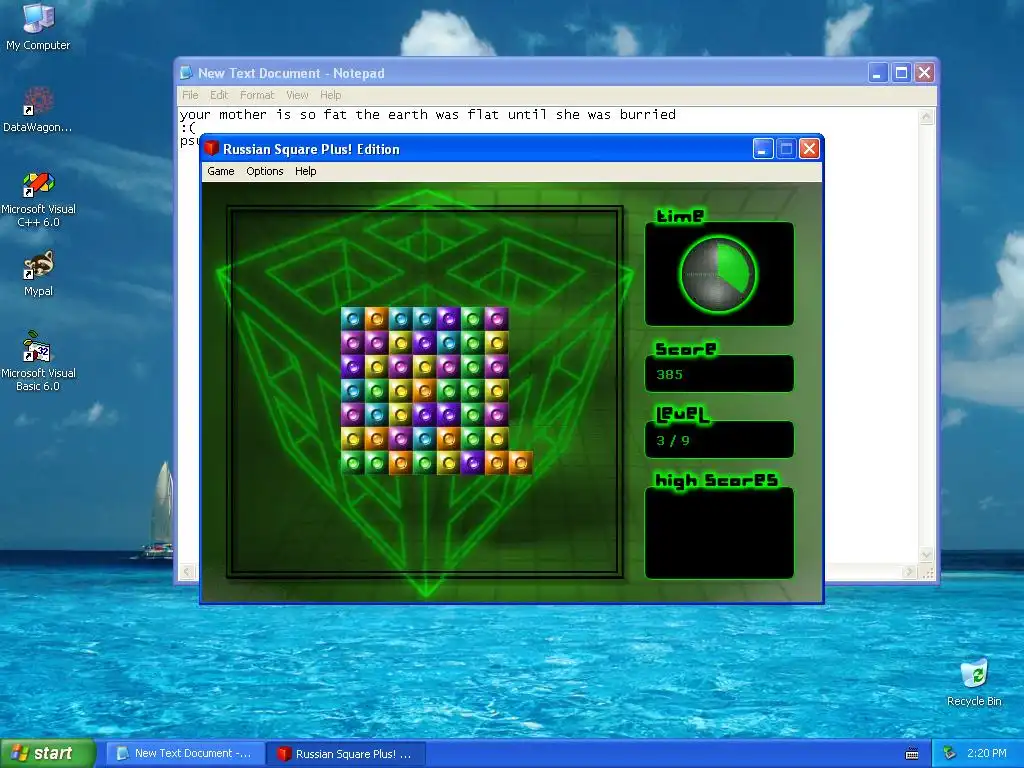The width and height of the screenshot is (1024, 768).
Task: Open the Edit menu in Notepad
Action: [219, 95]
